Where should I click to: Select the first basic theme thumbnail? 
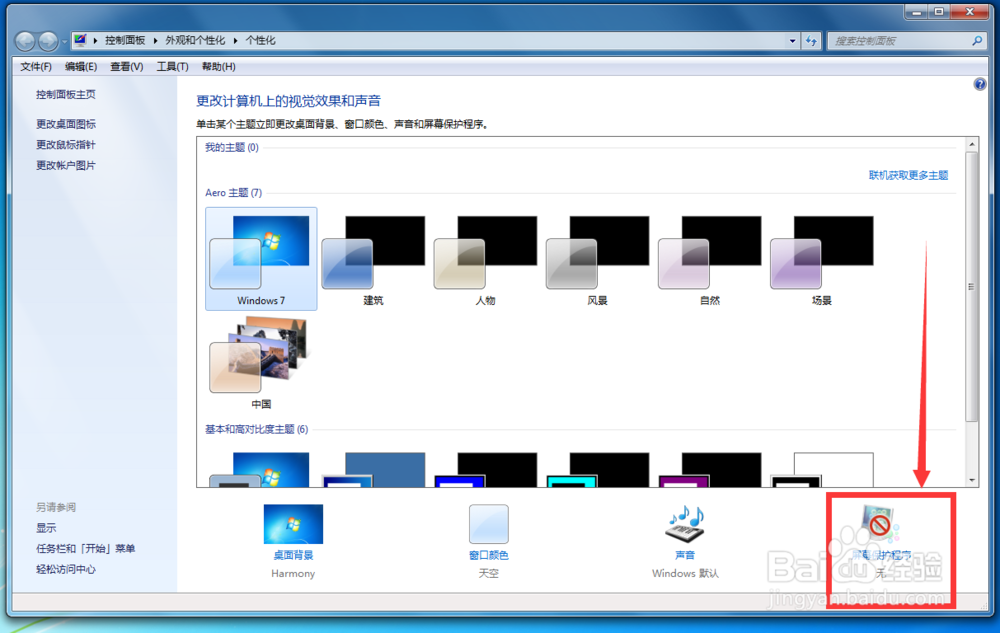[x=261, y=470]
